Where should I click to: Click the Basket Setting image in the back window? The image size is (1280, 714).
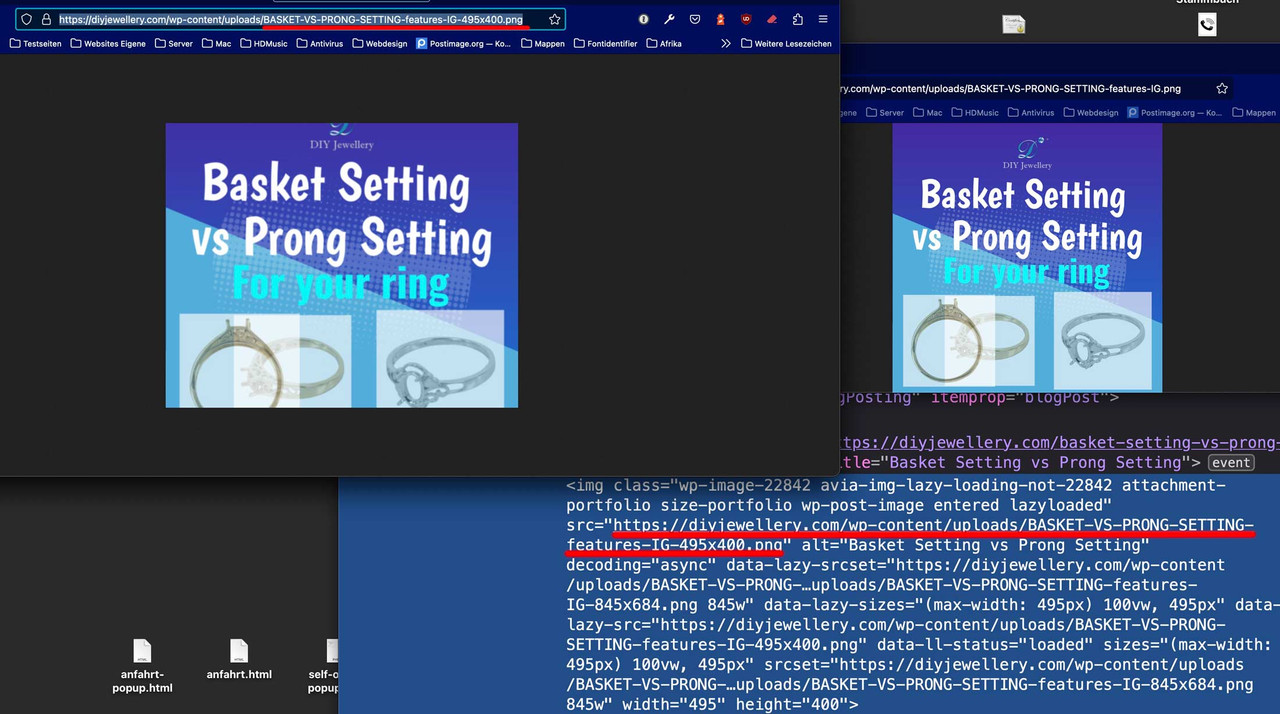(x=1027, y=257)
